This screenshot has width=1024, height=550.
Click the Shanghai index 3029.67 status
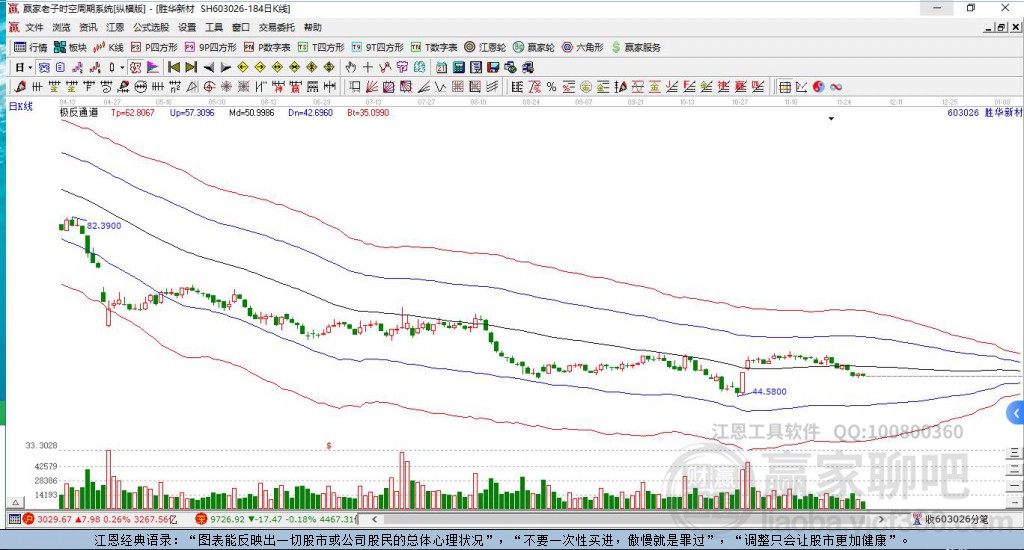click(100, 519)
